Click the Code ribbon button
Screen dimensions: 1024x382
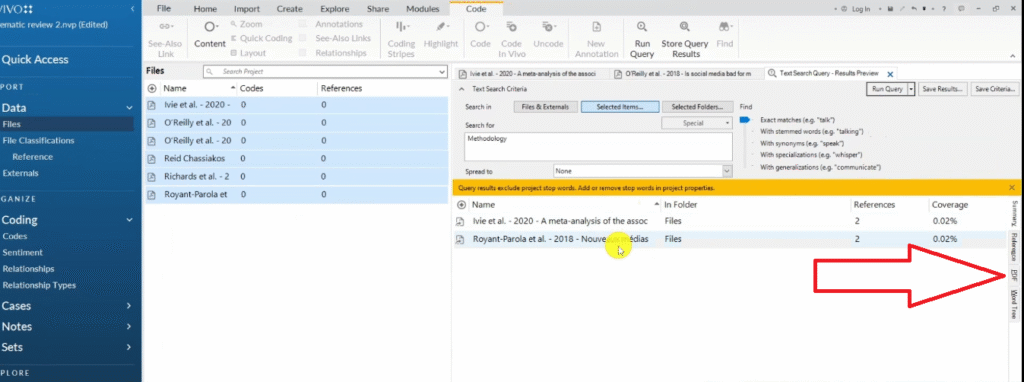pyautogui.click(x=480, y=35)
